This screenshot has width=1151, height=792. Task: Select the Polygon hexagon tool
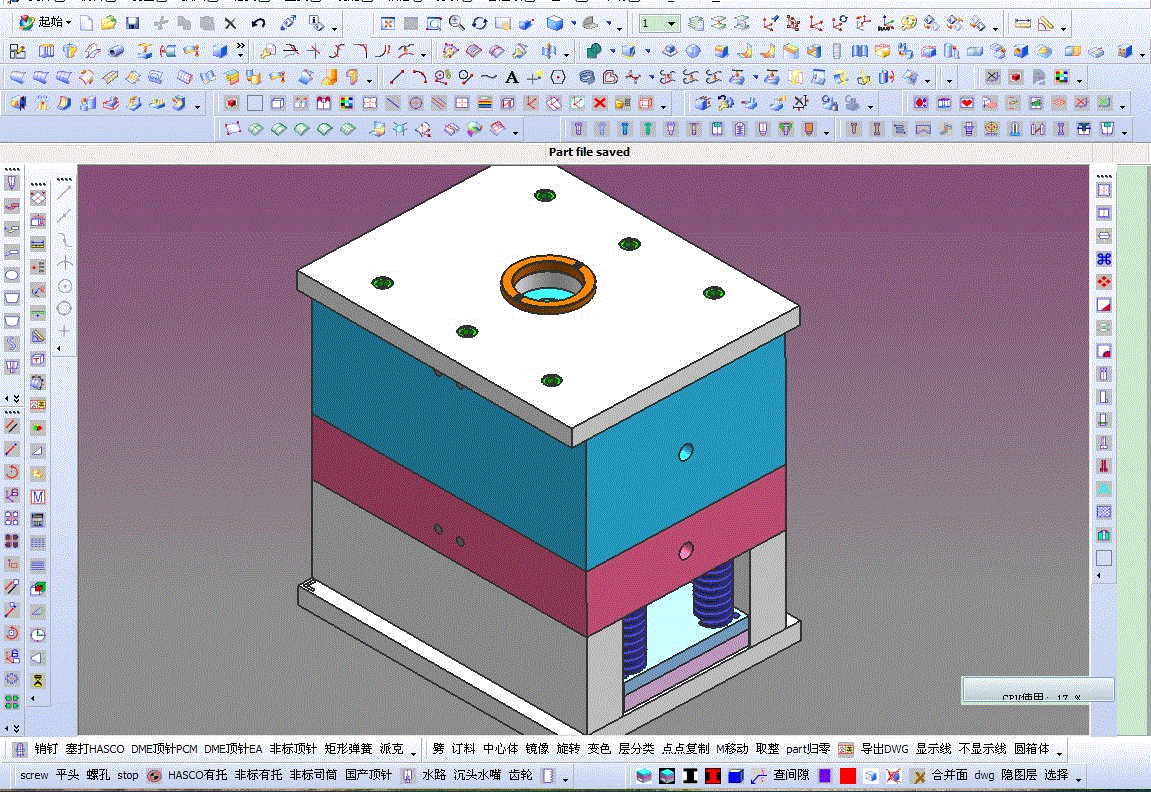click(558, 77)
